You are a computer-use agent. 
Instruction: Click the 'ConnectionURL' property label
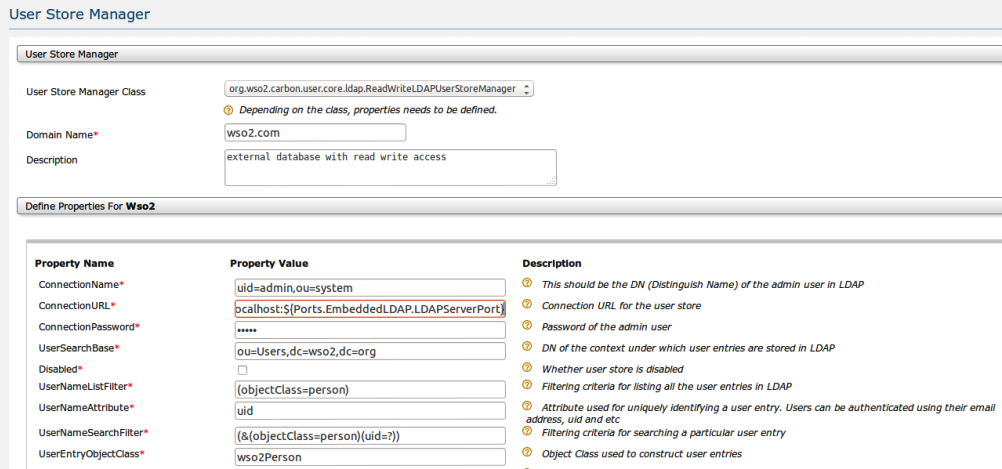74,305
